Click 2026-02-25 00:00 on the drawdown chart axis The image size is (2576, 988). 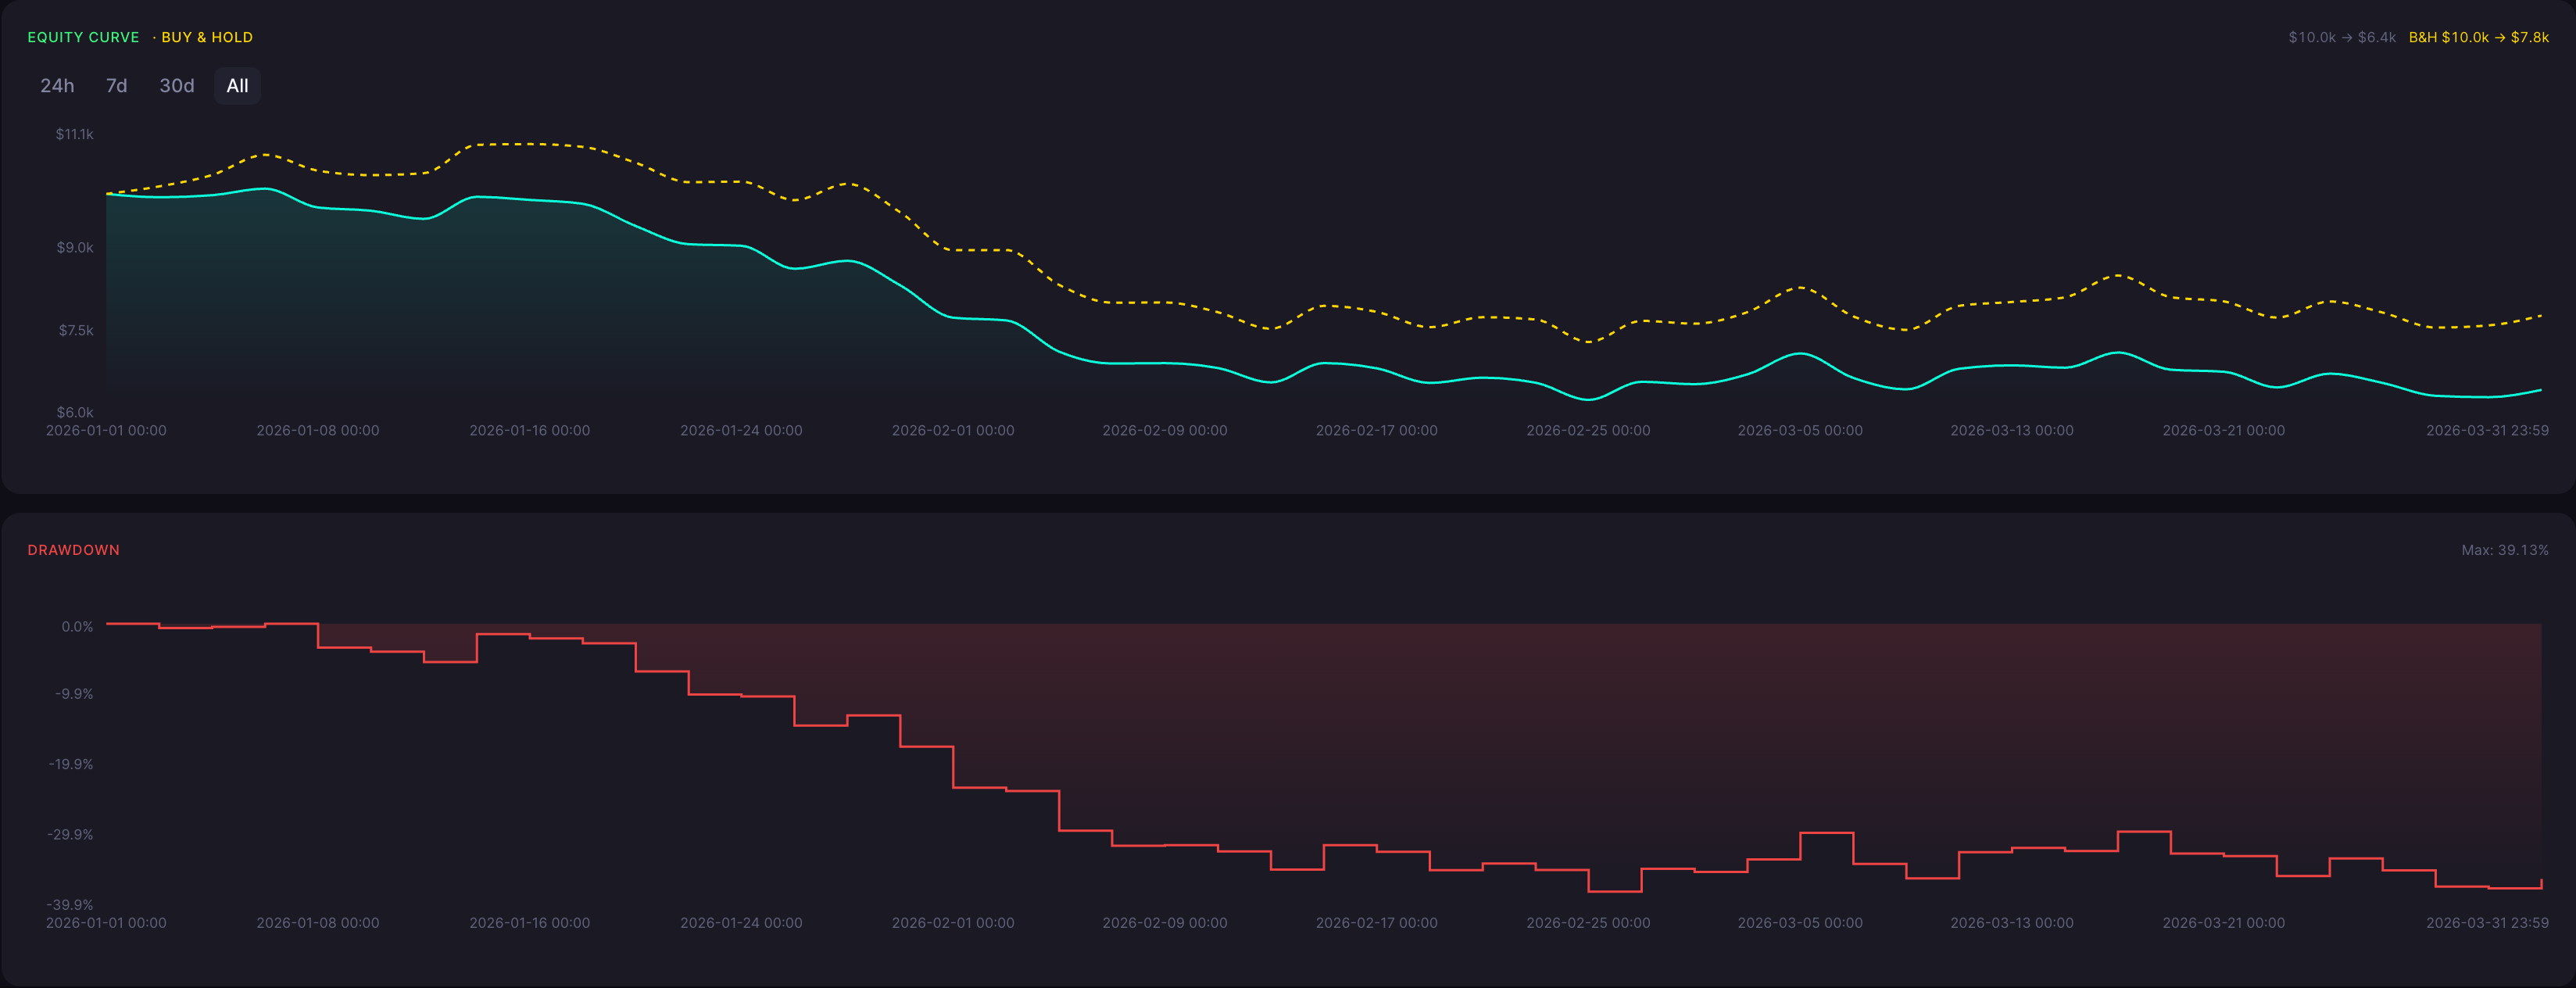pos(1588,922)
